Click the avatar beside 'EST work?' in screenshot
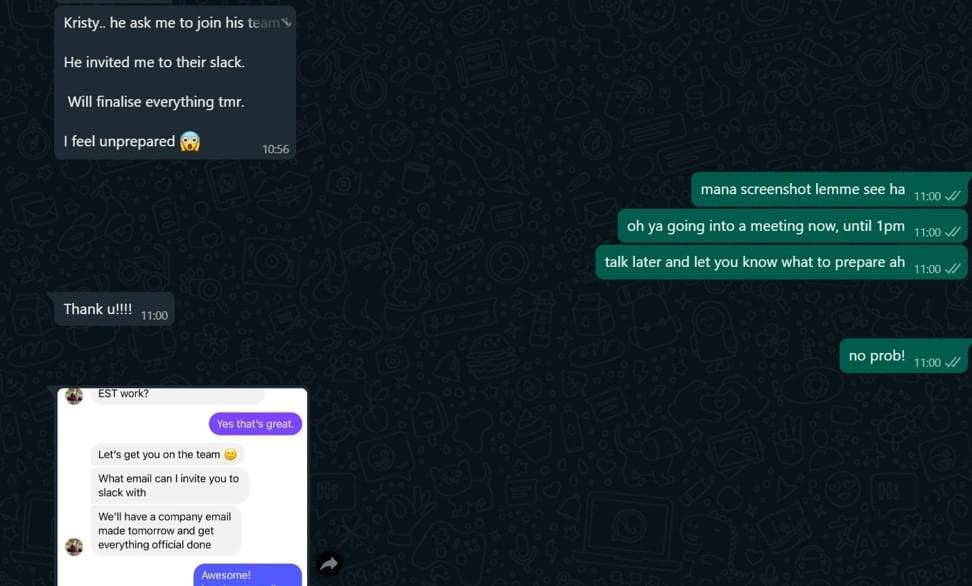This screenshot has width=972, height=586. [x=74, y=396]
